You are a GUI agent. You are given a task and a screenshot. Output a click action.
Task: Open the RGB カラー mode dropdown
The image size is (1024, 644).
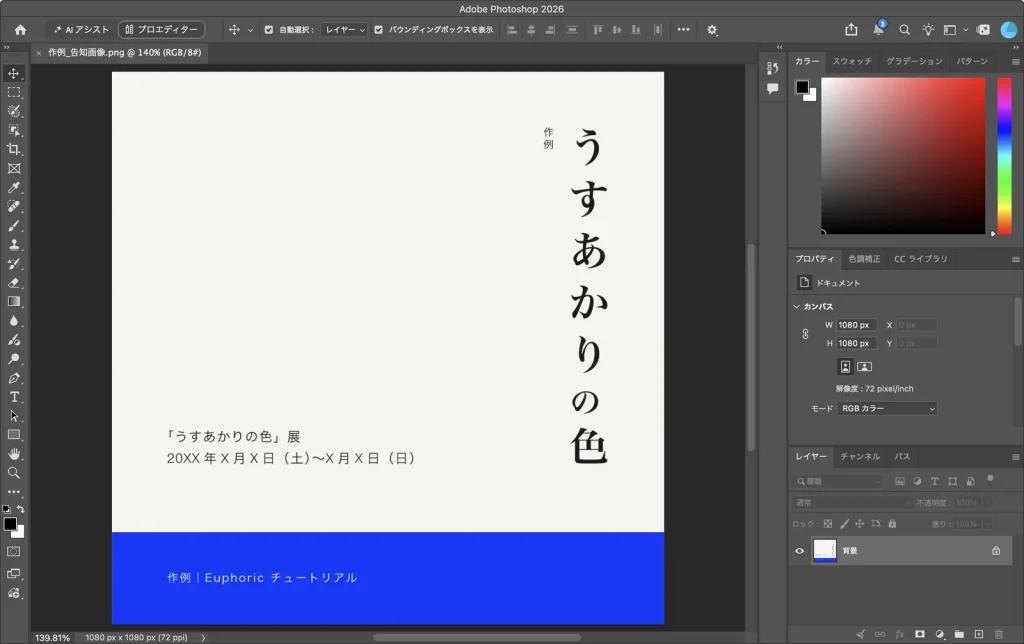click(887, 408)
